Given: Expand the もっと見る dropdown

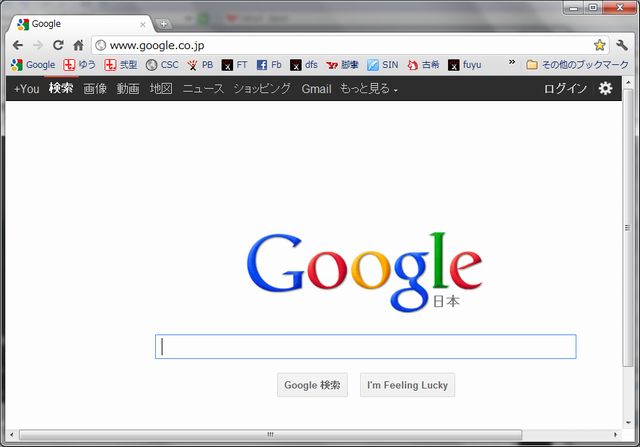Looking at the screenshot, I should 369,89.
